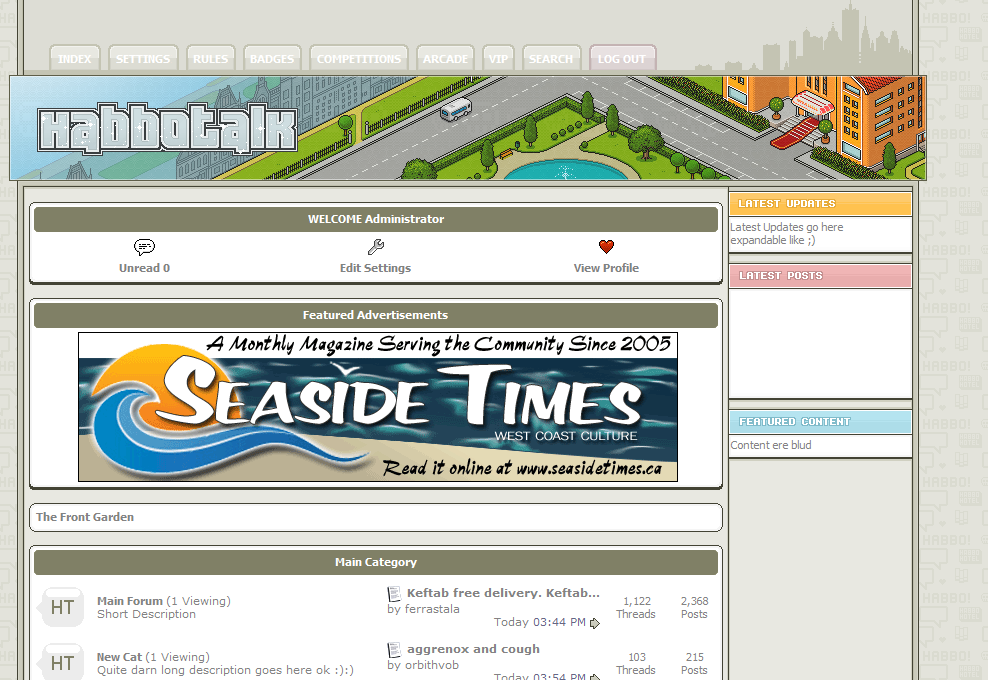Go to last post arrow for Main Forum
Viewport: 988px width, 680px height.
(595, 623)
